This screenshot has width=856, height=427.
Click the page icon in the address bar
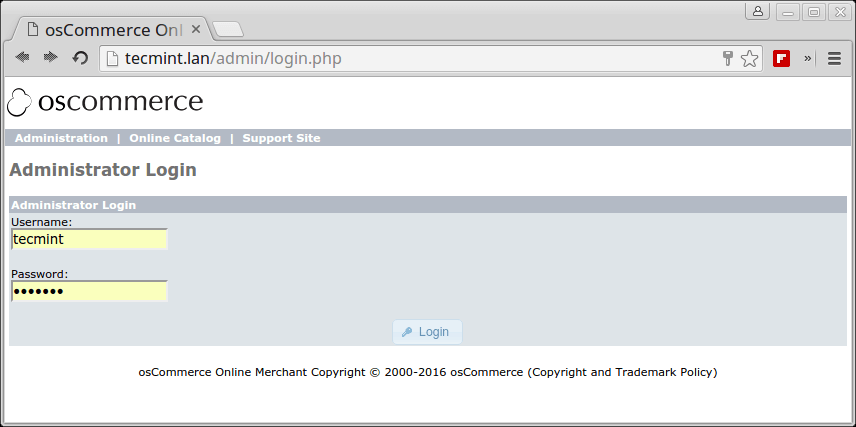point(112,58)
